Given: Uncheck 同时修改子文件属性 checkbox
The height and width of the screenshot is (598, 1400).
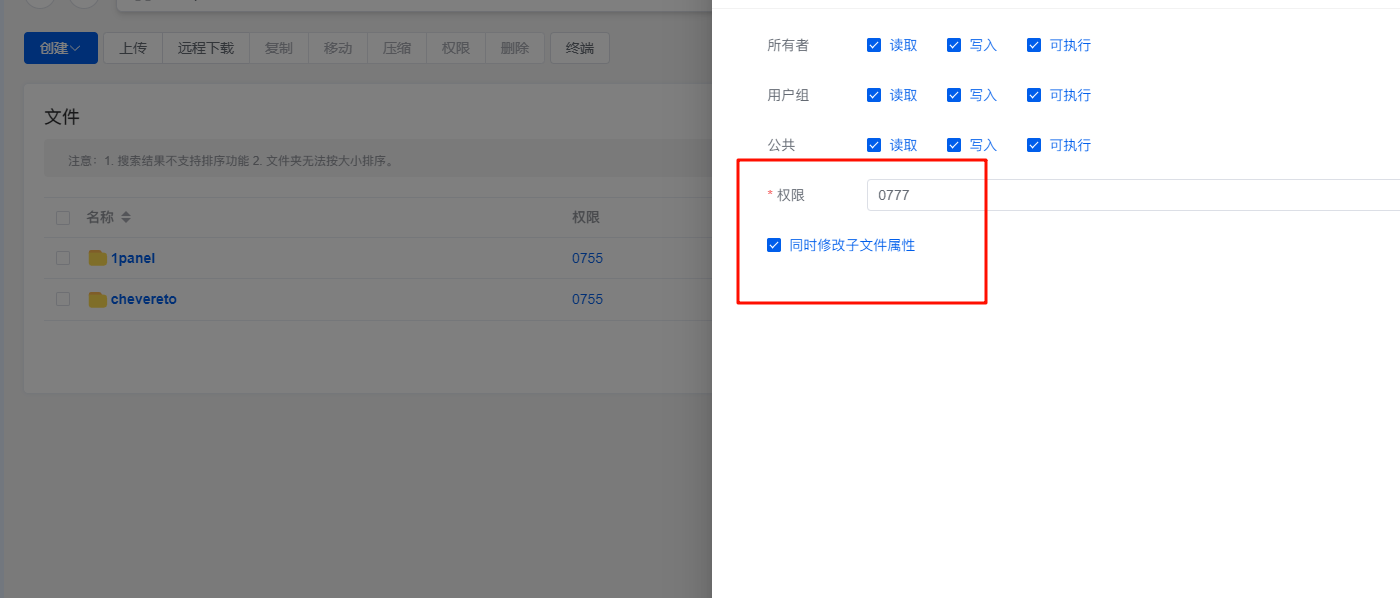Looking at the screenshot, I should point(774,245).
